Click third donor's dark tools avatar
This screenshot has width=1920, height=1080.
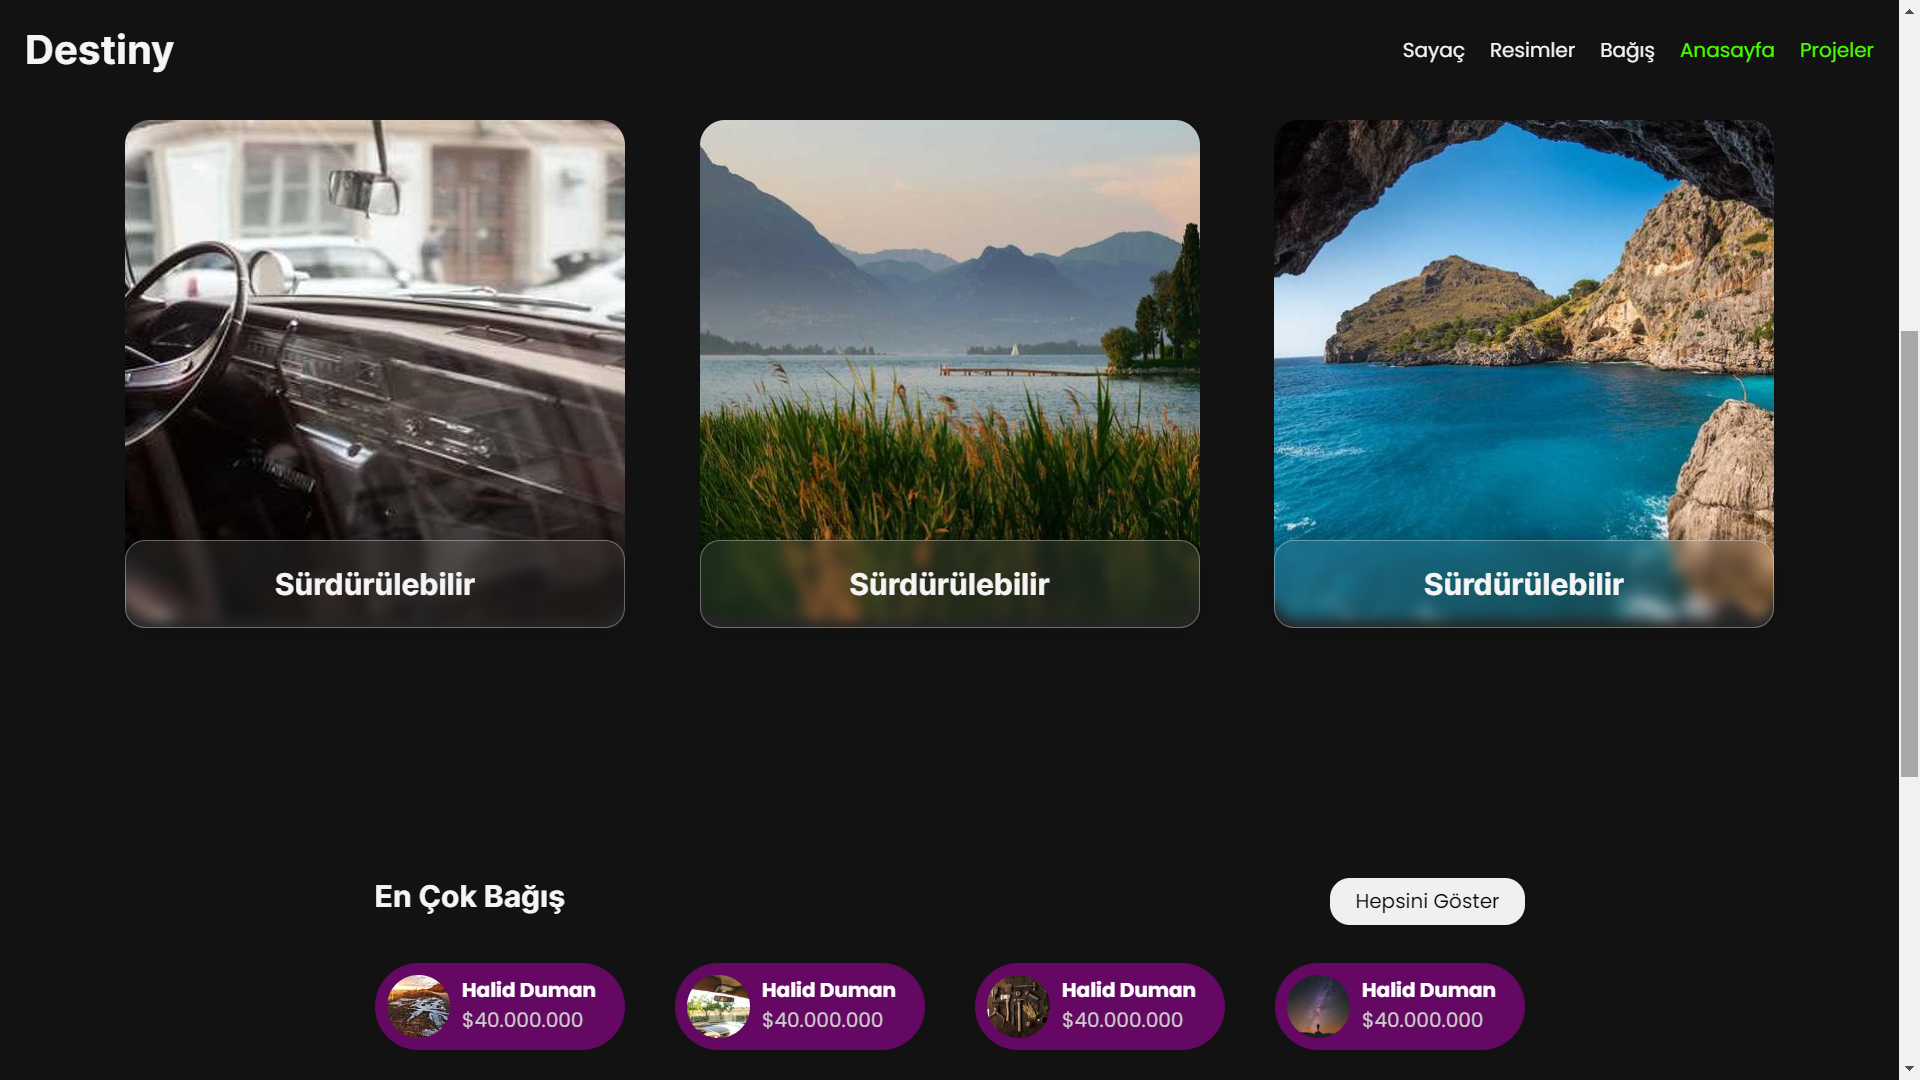click(x=1018, y=1006)
